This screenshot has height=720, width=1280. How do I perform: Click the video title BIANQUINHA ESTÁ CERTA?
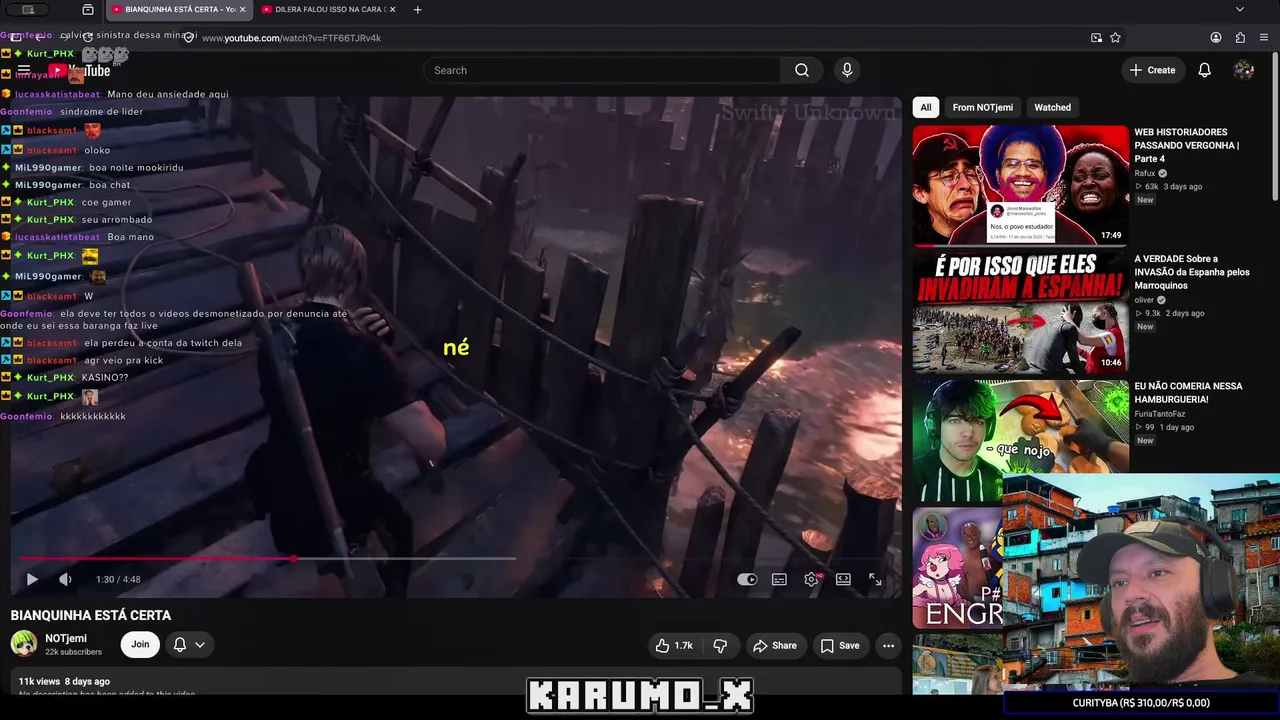(91, 615)
